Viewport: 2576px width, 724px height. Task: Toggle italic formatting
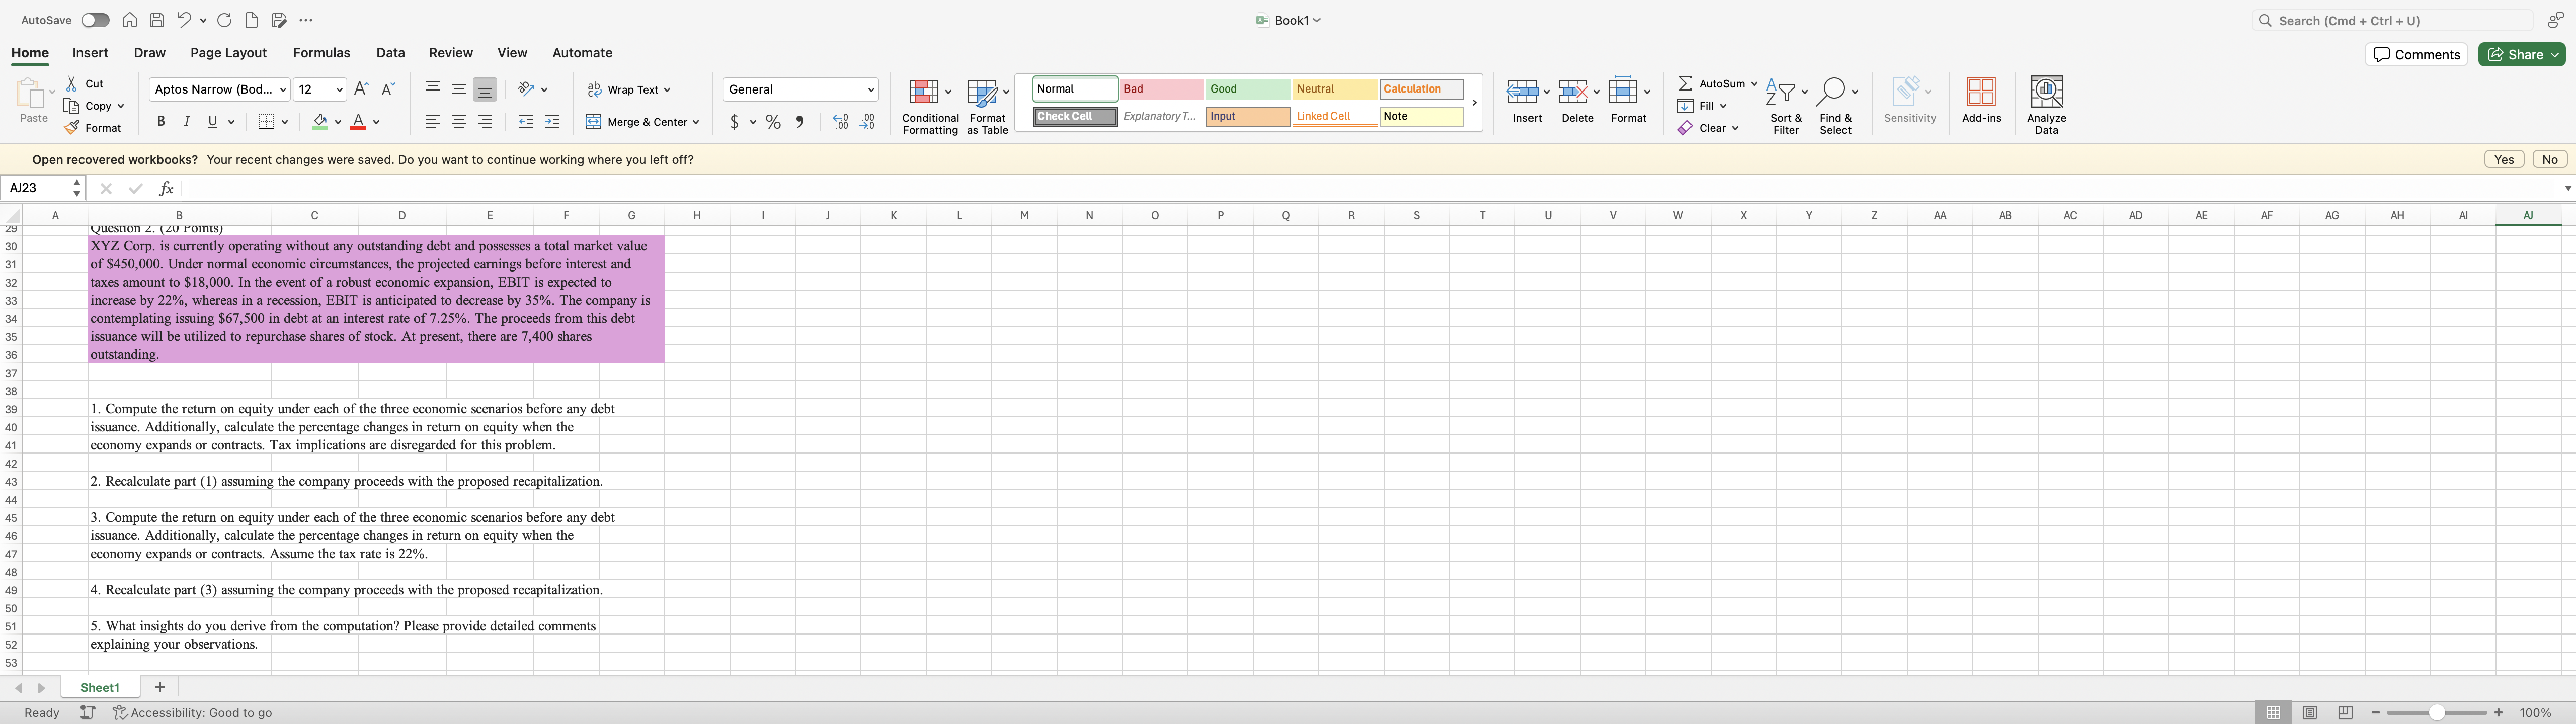point(186,121)
